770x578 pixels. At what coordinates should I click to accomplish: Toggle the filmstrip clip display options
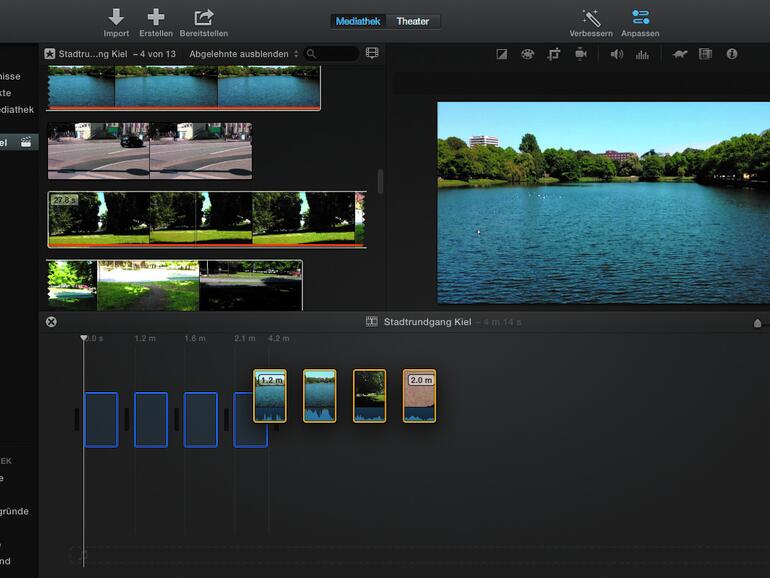coord(372,53)
